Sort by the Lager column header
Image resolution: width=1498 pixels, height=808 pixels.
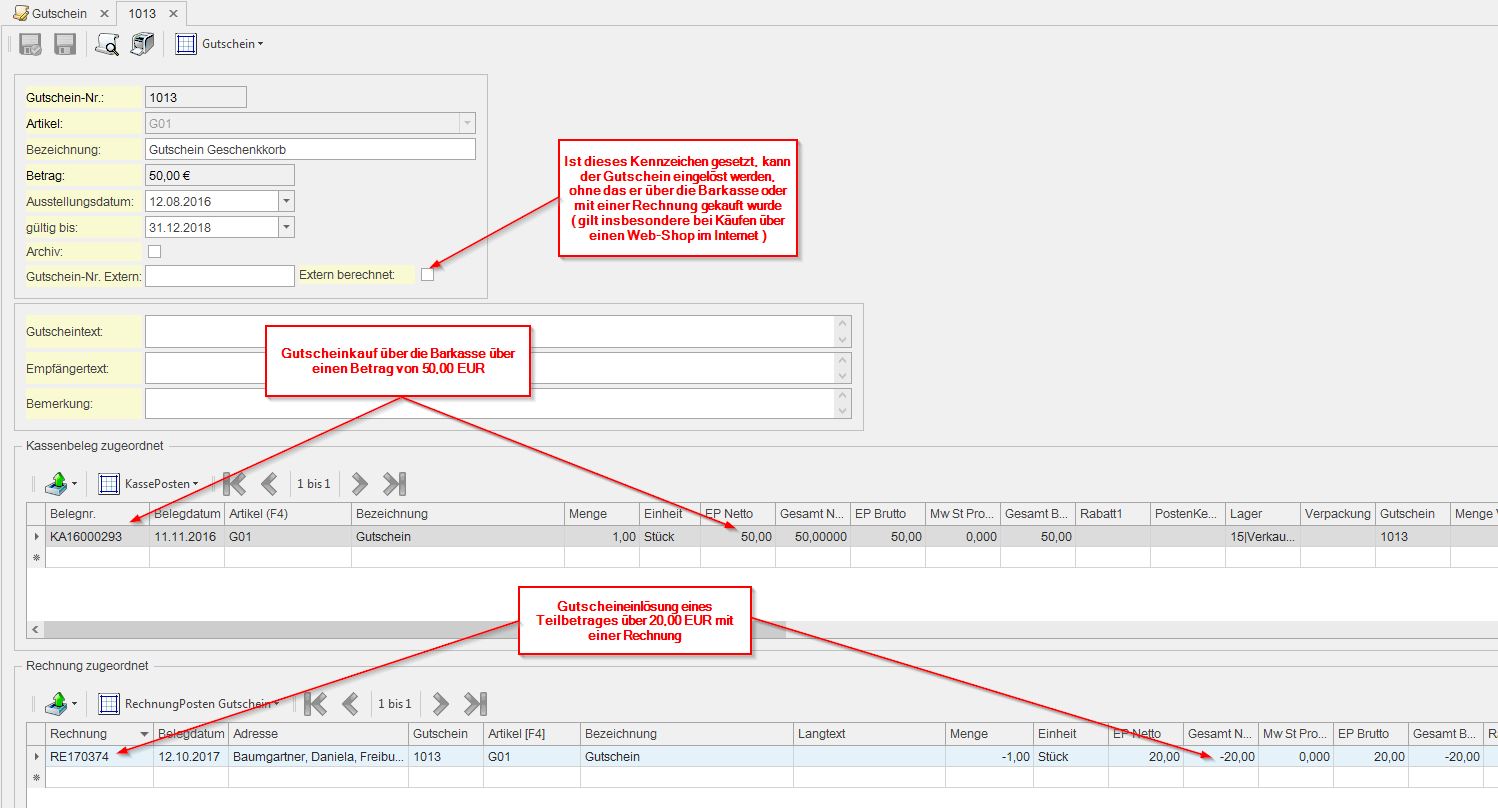coord(1262,514)
